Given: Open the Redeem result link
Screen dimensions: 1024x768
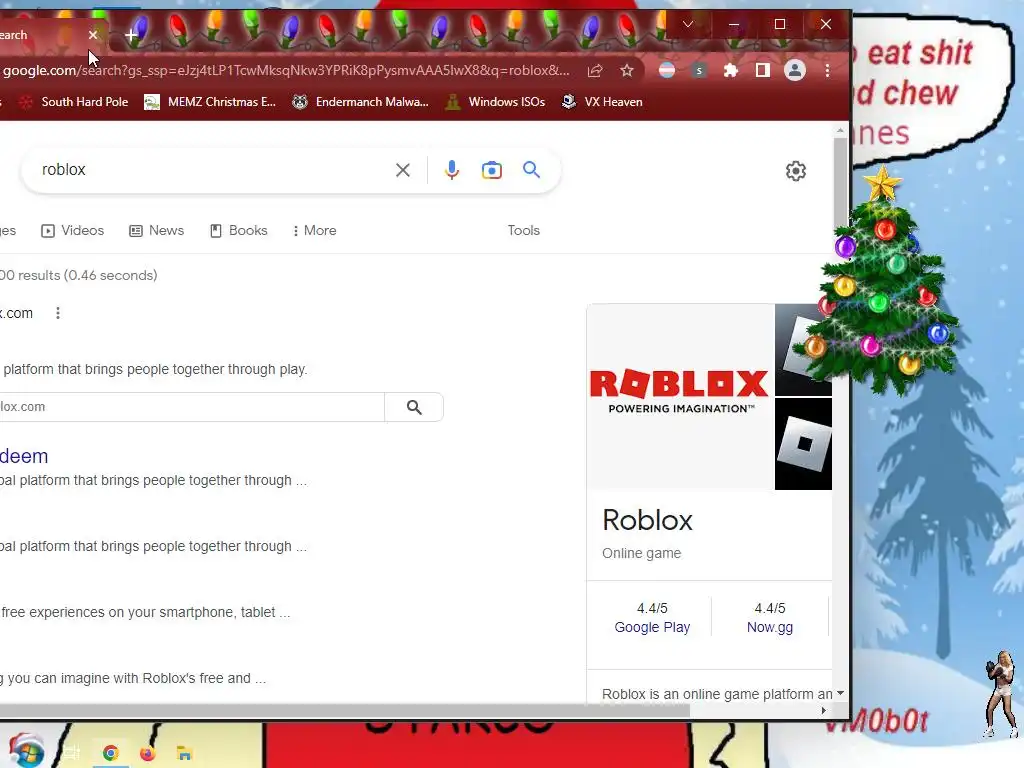Looking at the screenshot, I should [x=24, y=456].
